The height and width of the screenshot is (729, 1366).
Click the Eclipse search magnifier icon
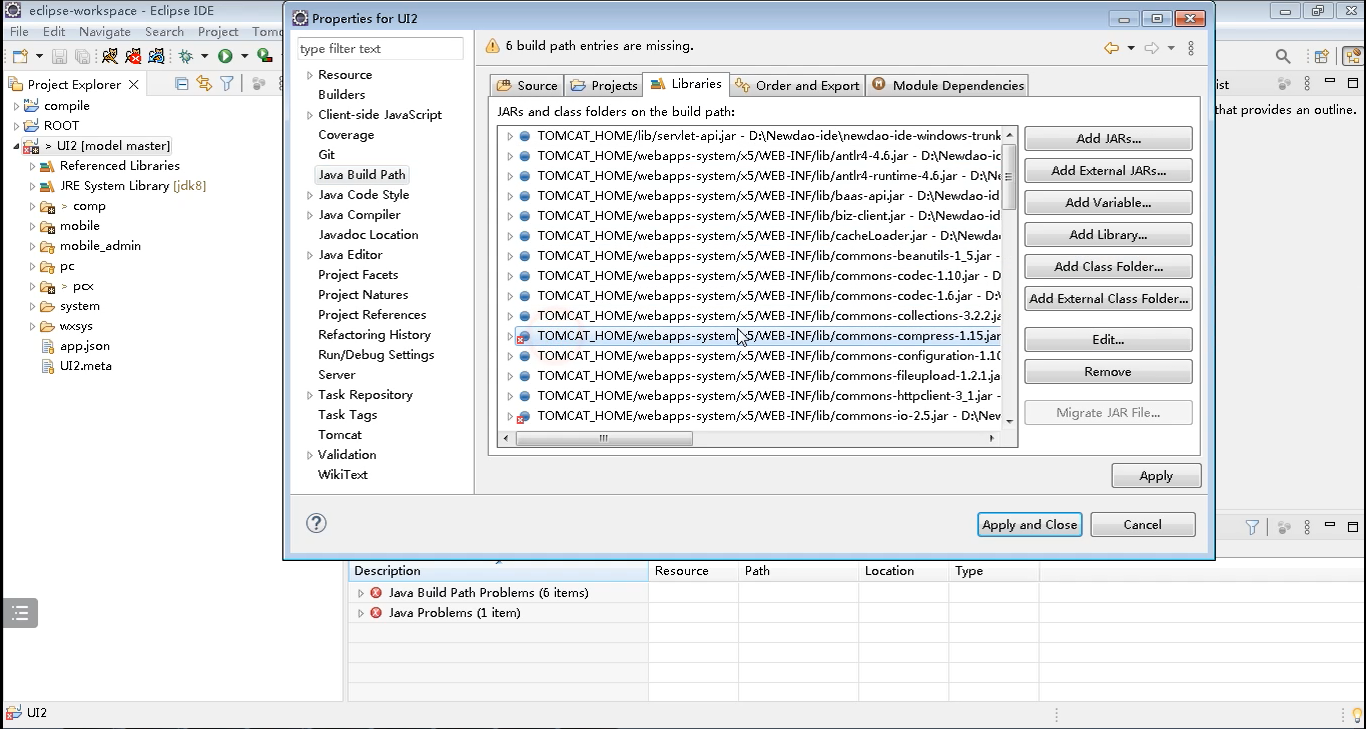pyautogui.click(x=1282, y=57)
